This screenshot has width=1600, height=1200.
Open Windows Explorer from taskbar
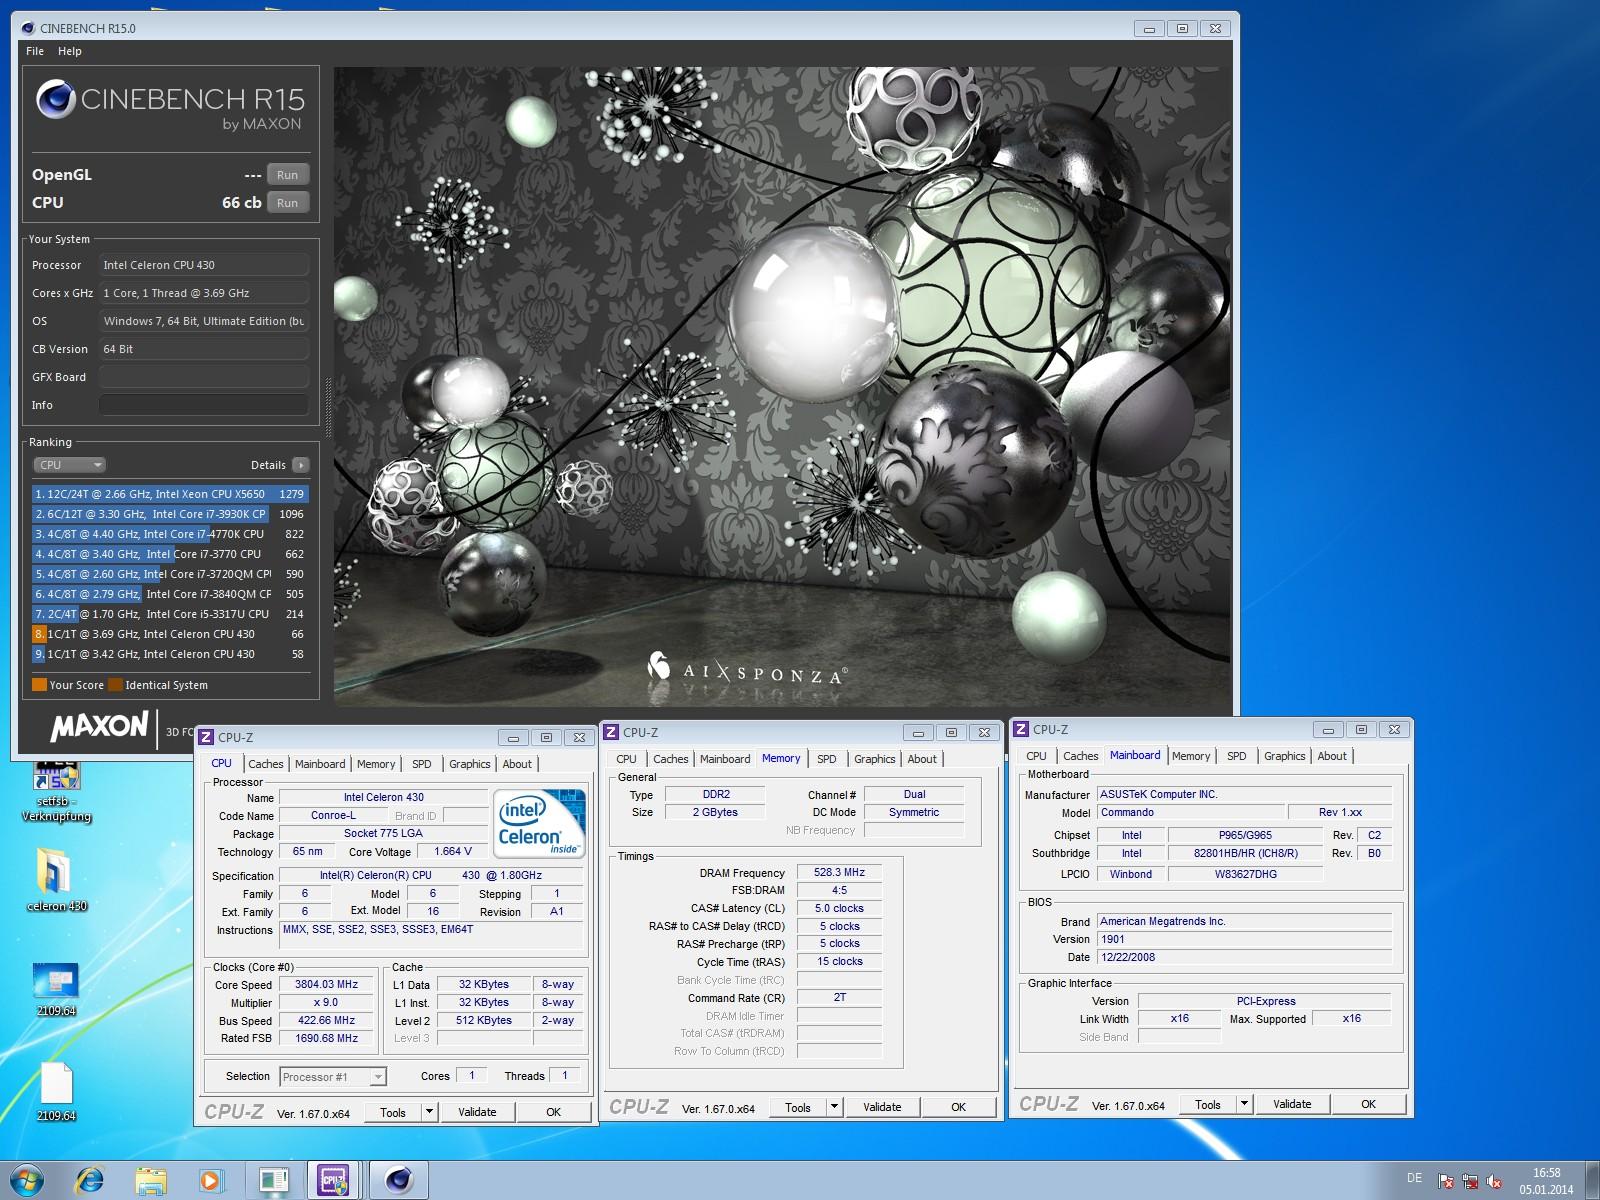pyautogui.click(x=151, y=1180)
